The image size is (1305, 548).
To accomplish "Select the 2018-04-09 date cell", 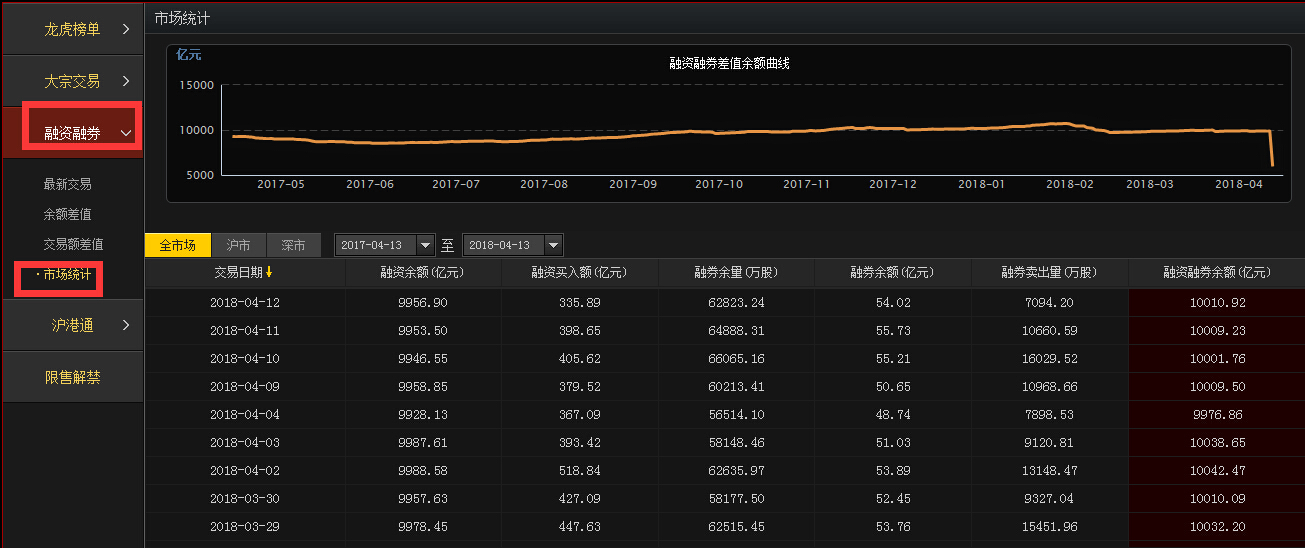I will [x=245, y=386].
